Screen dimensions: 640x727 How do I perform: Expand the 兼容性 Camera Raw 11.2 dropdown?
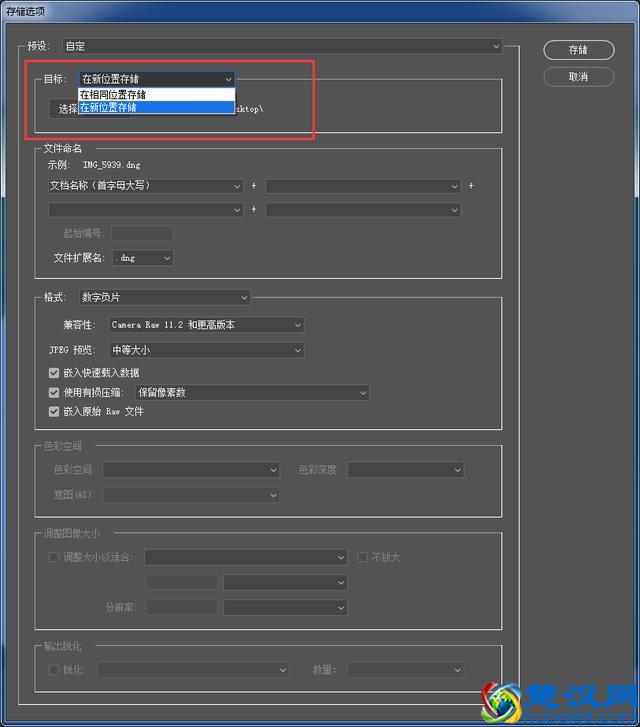[205, 325]
